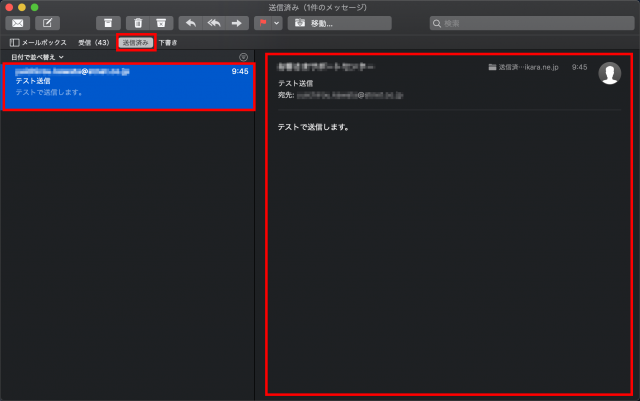The width and height of the screenshot is (640, 401).
Task: Archive the selected message
Action: pos(108,22)
